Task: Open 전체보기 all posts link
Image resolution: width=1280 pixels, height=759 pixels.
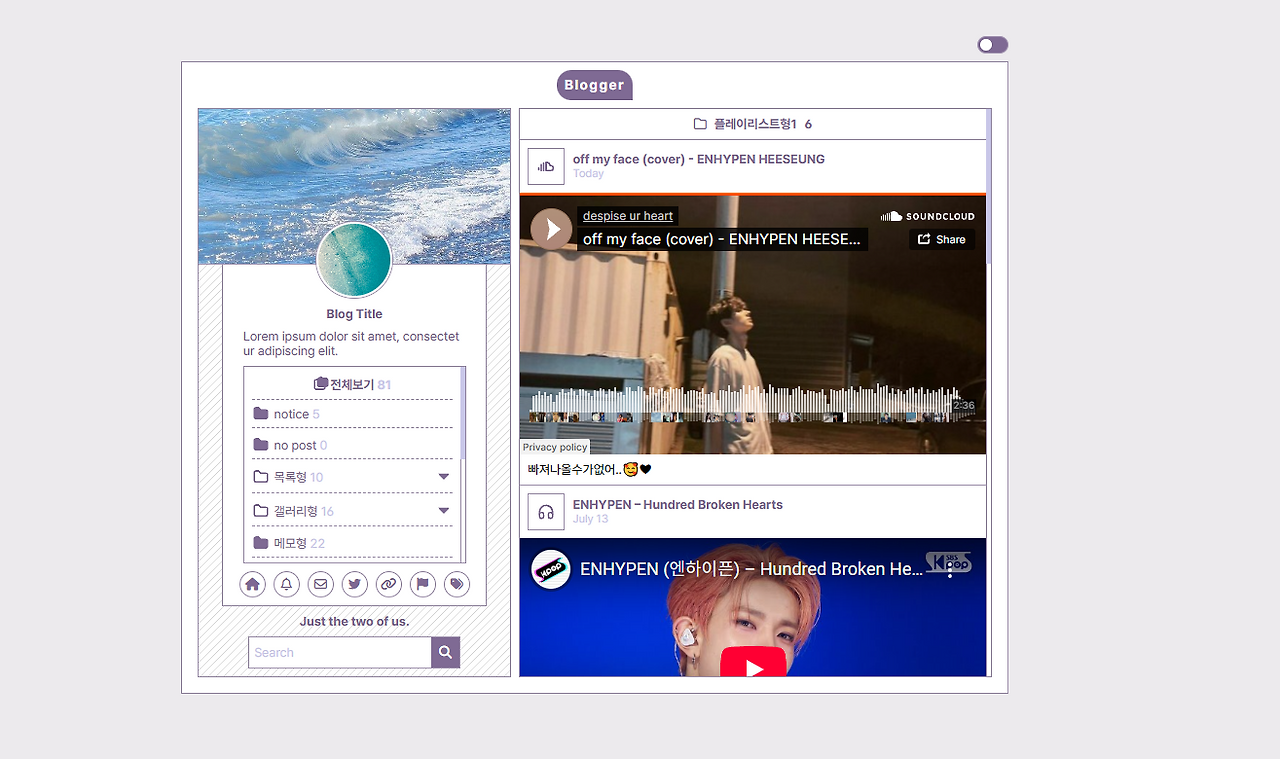Action: (352, 384)
